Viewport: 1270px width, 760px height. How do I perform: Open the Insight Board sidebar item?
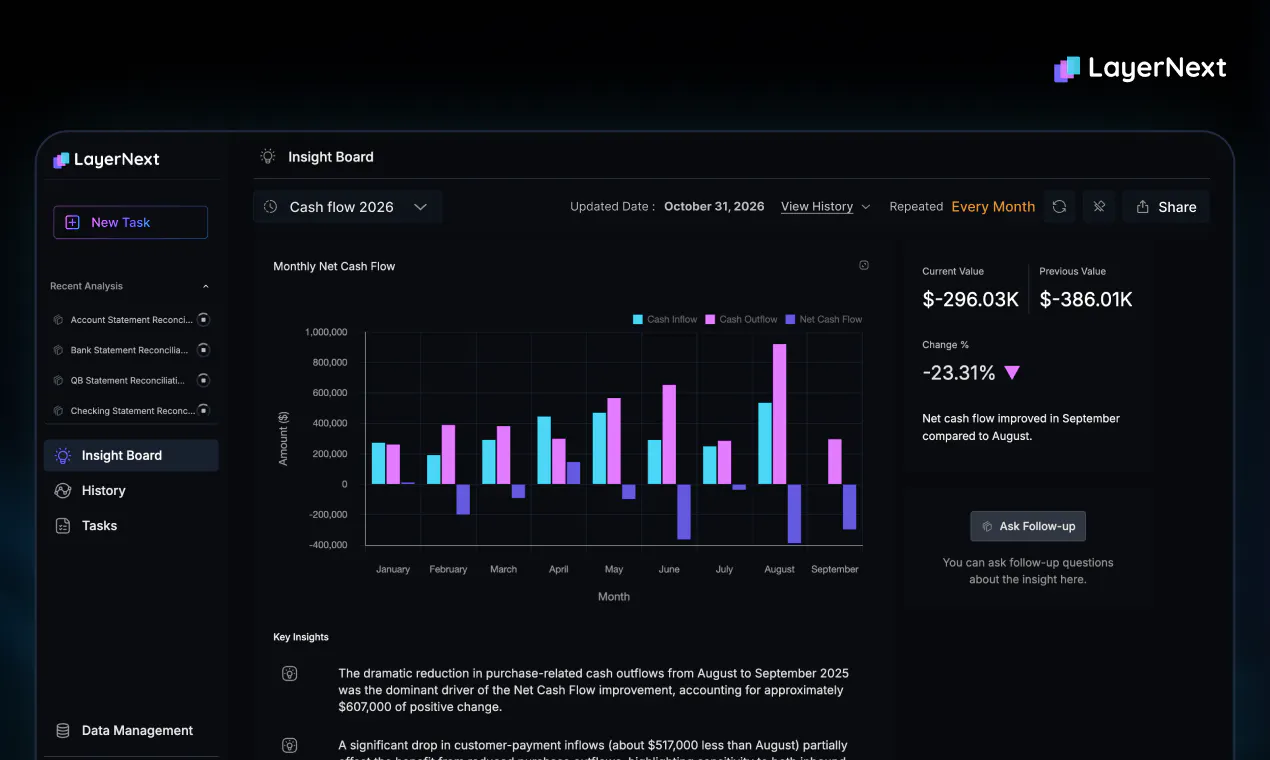pyautogui.click(x=131, y=456)
